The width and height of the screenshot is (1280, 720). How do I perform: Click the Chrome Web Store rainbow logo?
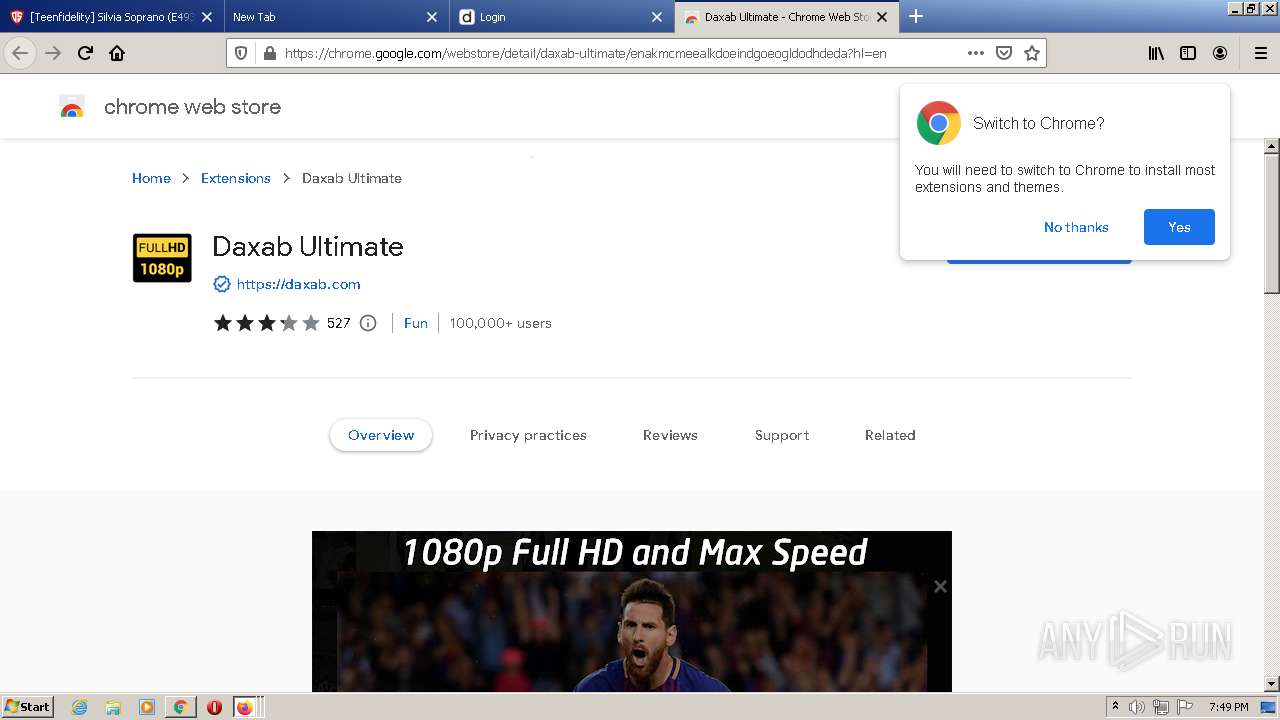(72, 107)
